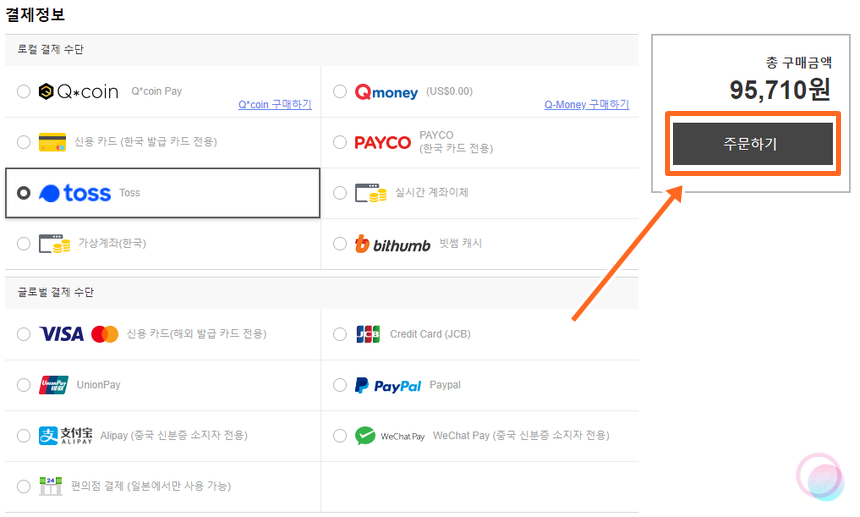
Task: Choose the Paypal radio button
Action: (340, 385)
